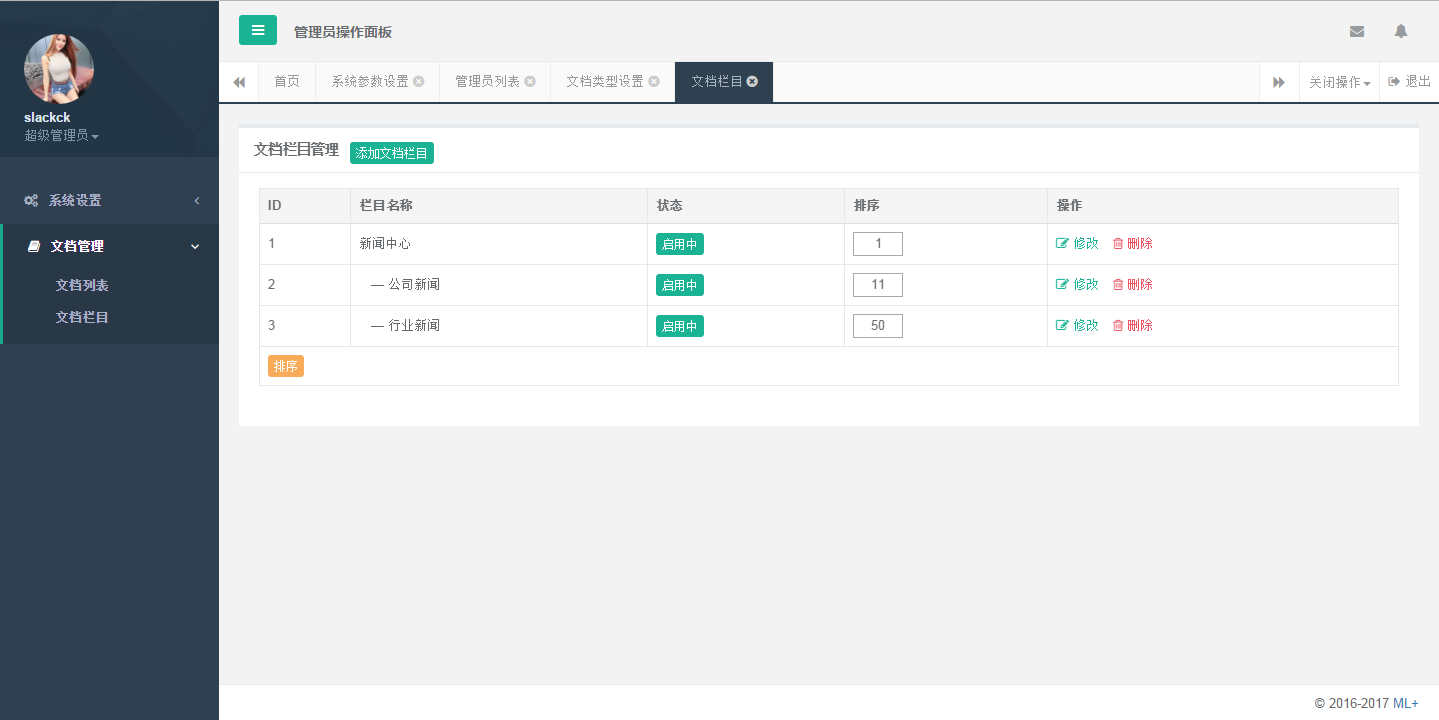Screen dimensions: 1439x720
Task: Close the 系统参数设置 tab
Action: (x=419, y=82)
